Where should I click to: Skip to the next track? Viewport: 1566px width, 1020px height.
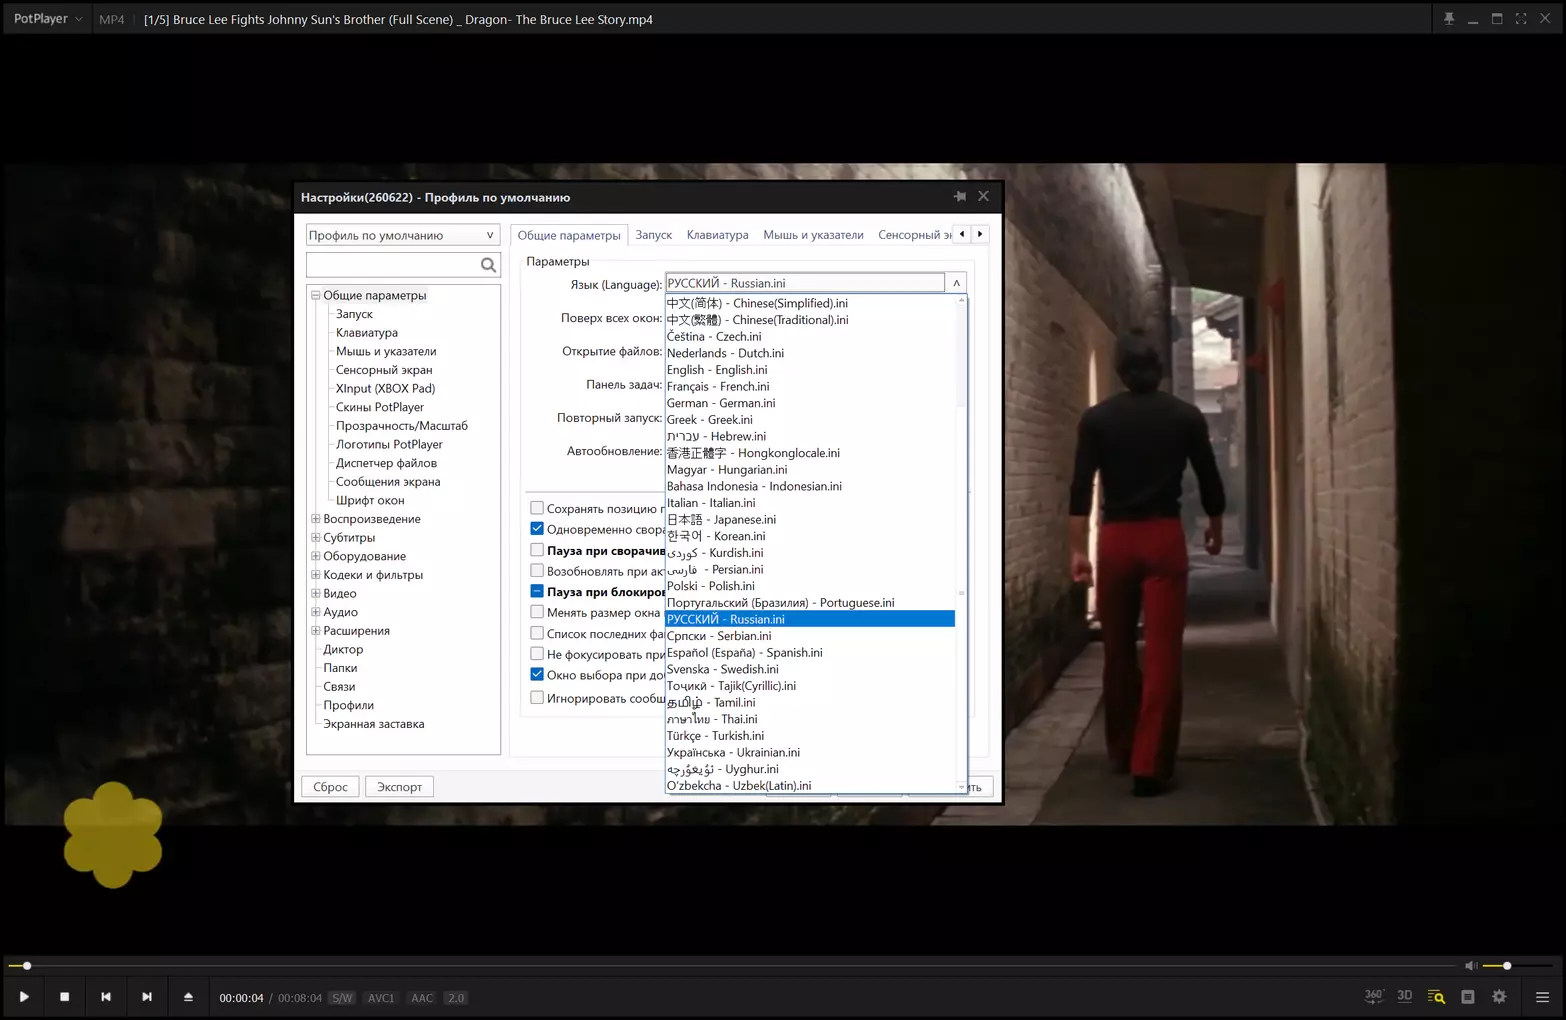(x=147, y=997)
